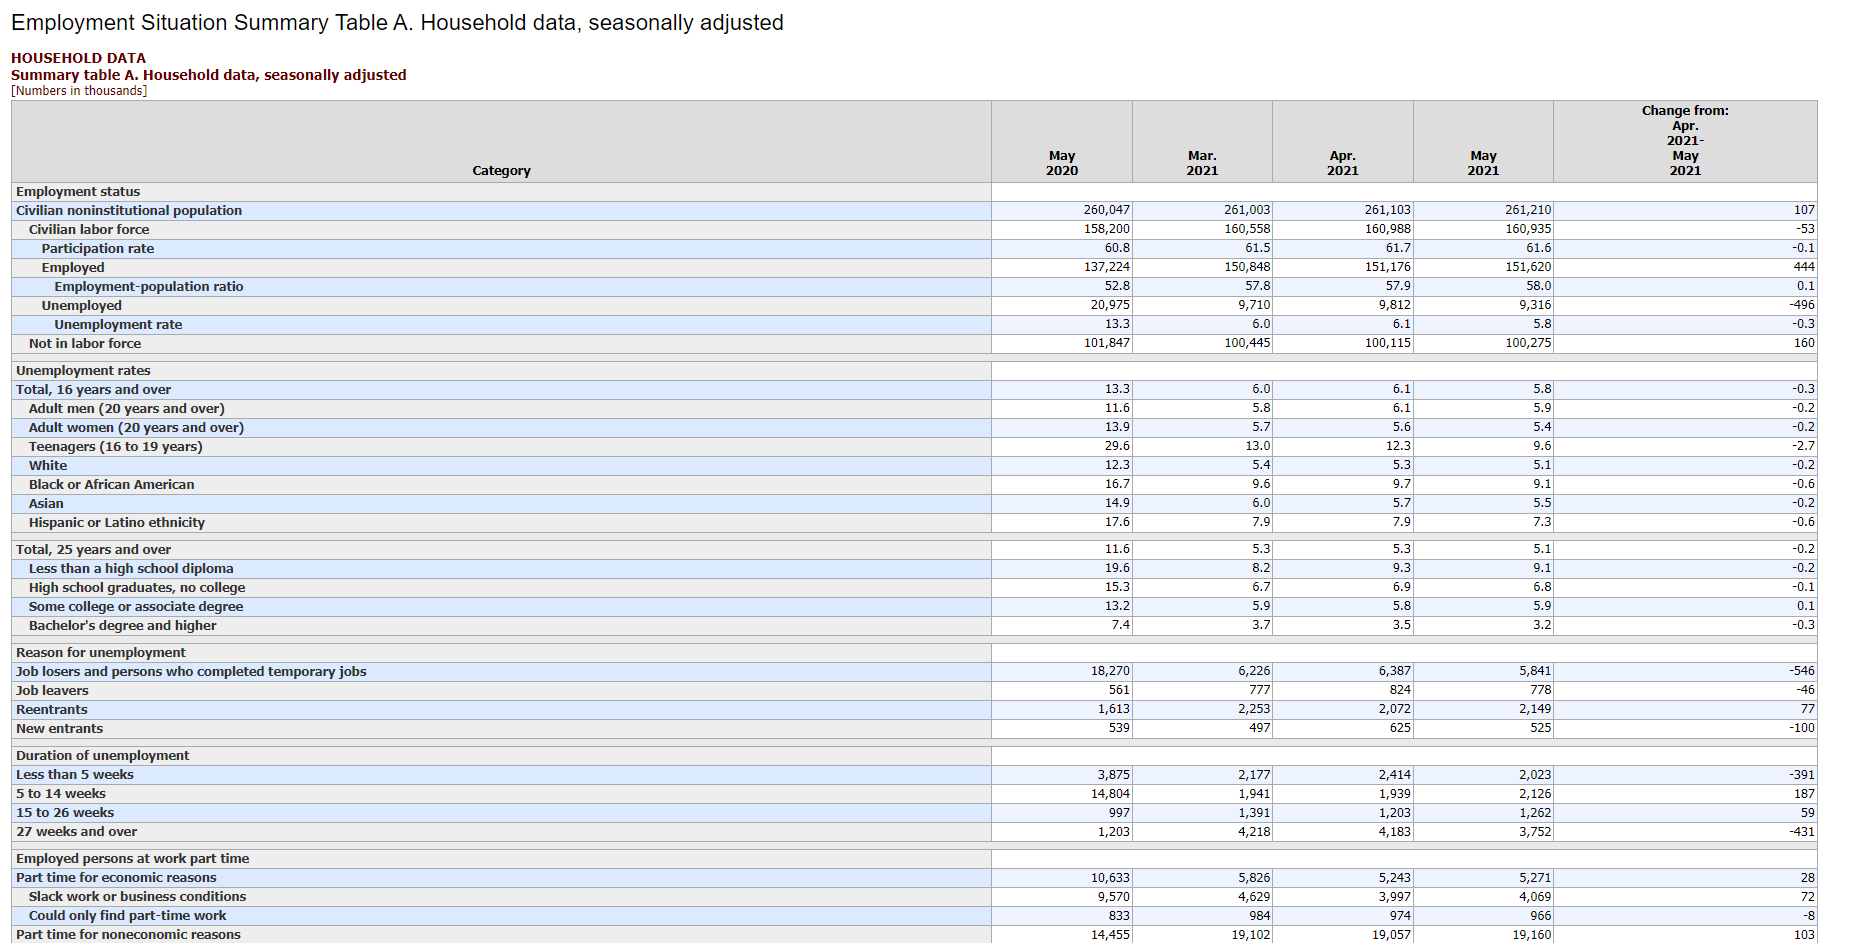Click the value 151,620 employed in May 2021

[x=1528, y=267]
